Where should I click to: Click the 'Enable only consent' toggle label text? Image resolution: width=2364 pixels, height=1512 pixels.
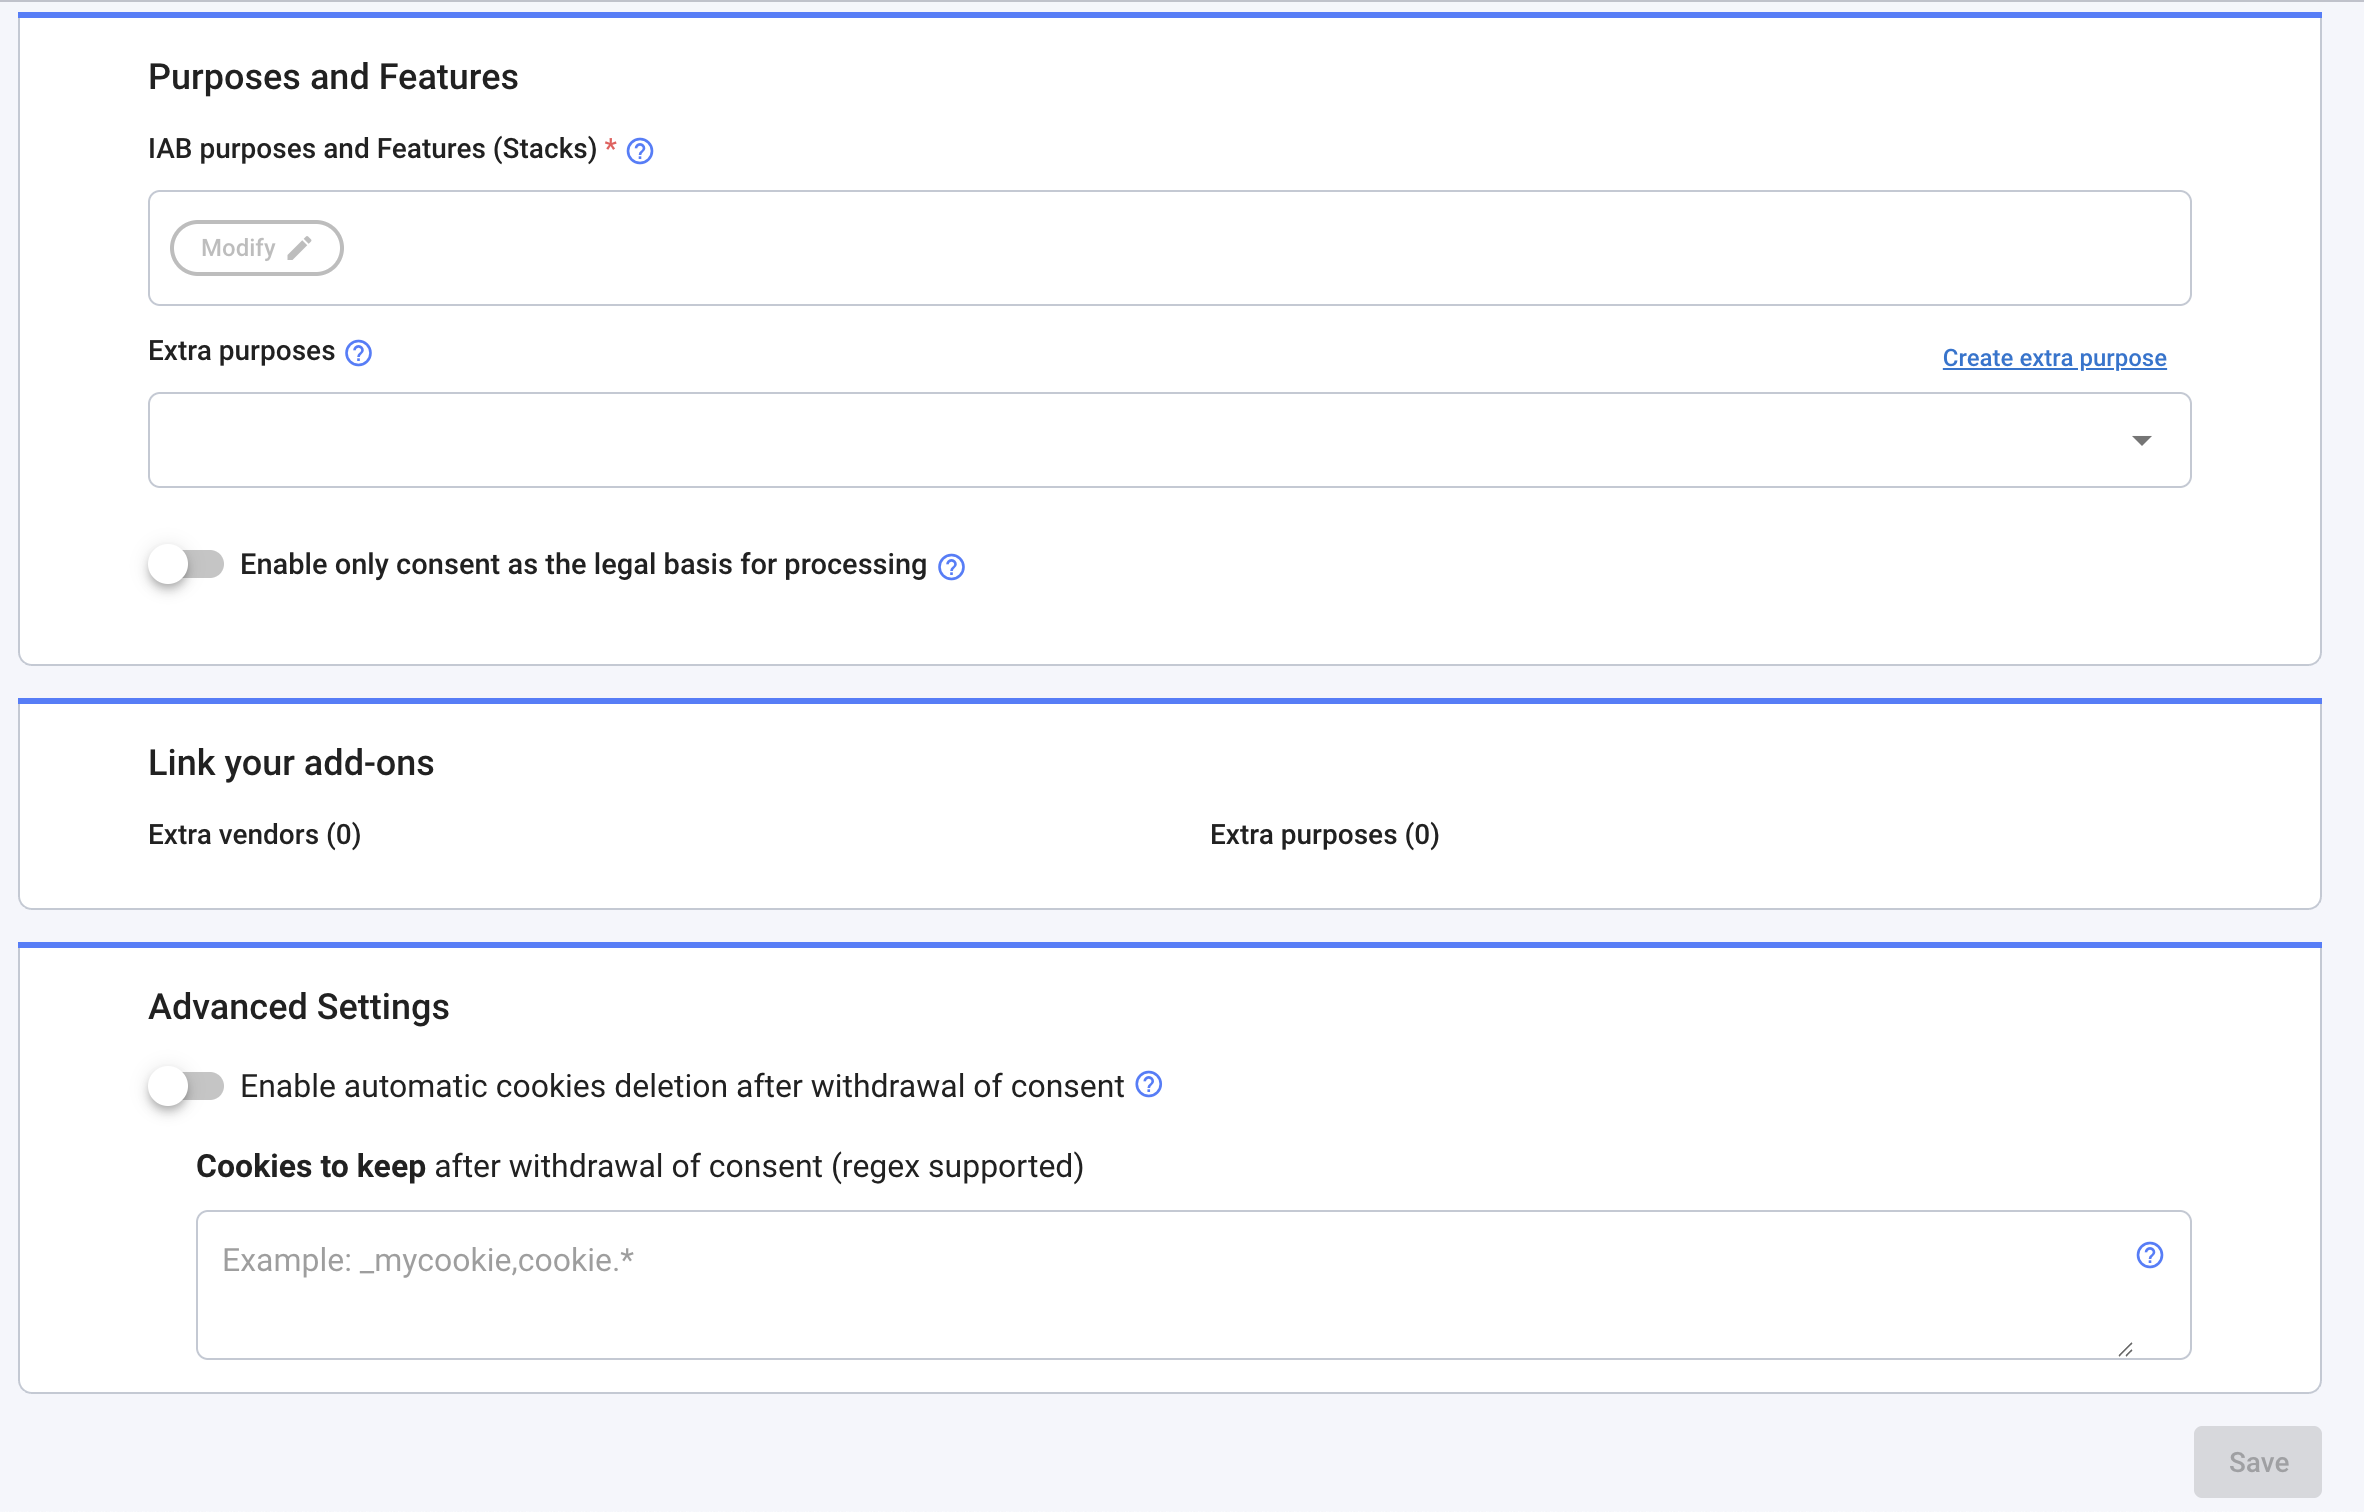pos(583,565)
